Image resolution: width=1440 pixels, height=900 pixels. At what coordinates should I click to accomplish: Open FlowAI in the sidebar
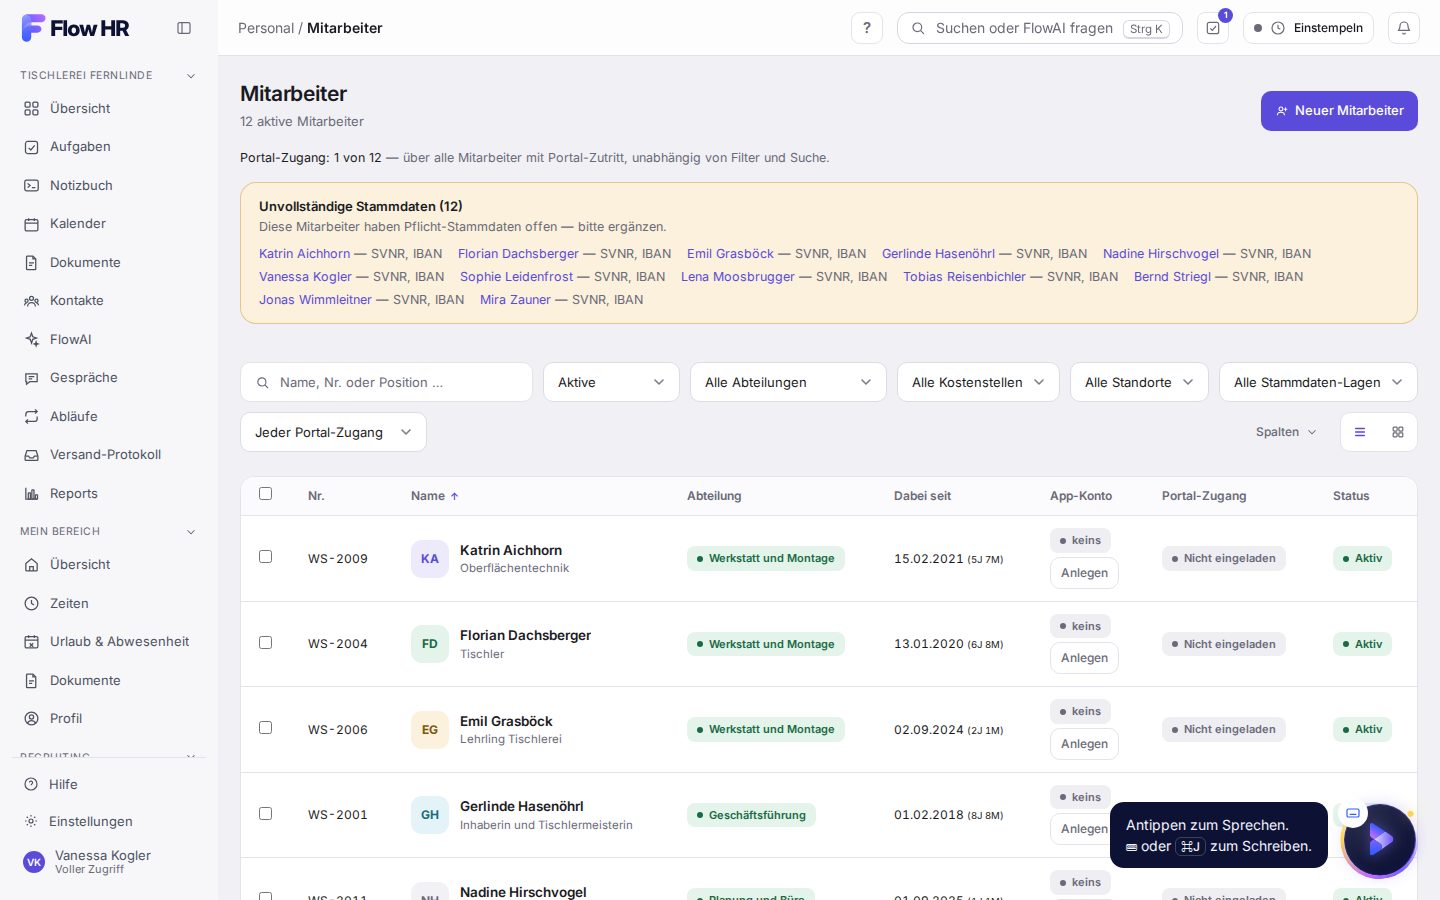[x=108, y=340]
